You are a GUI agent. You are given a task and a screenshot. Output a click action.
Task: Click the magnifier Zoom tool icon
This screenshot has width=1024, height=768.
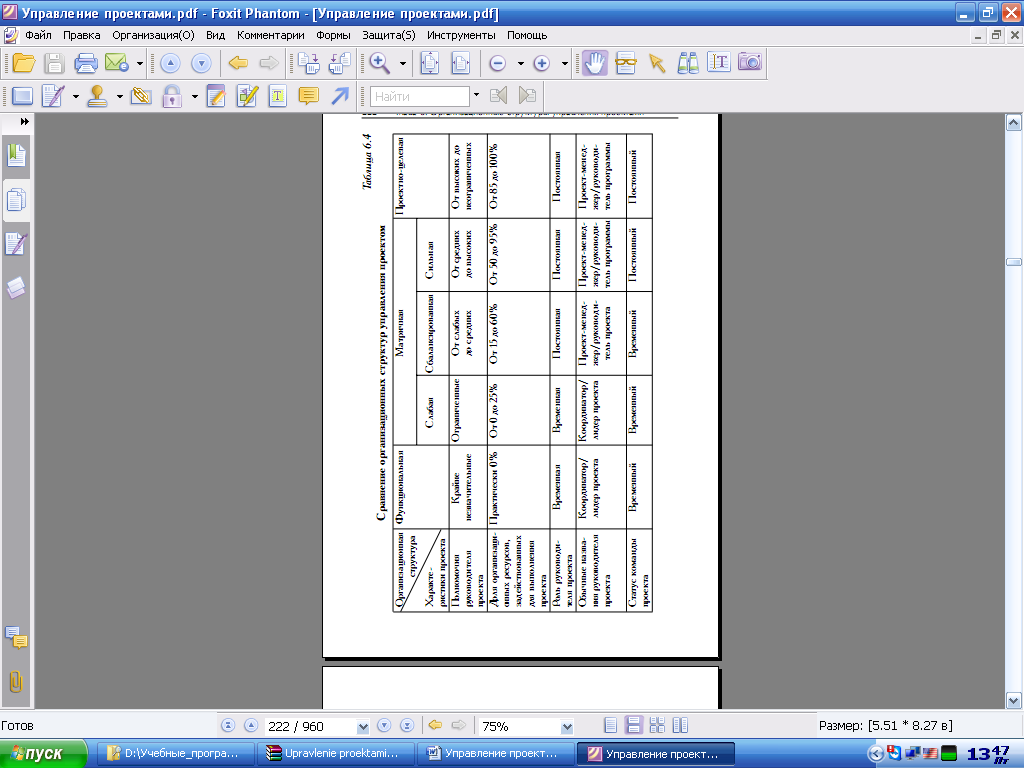tap(379, 63)
